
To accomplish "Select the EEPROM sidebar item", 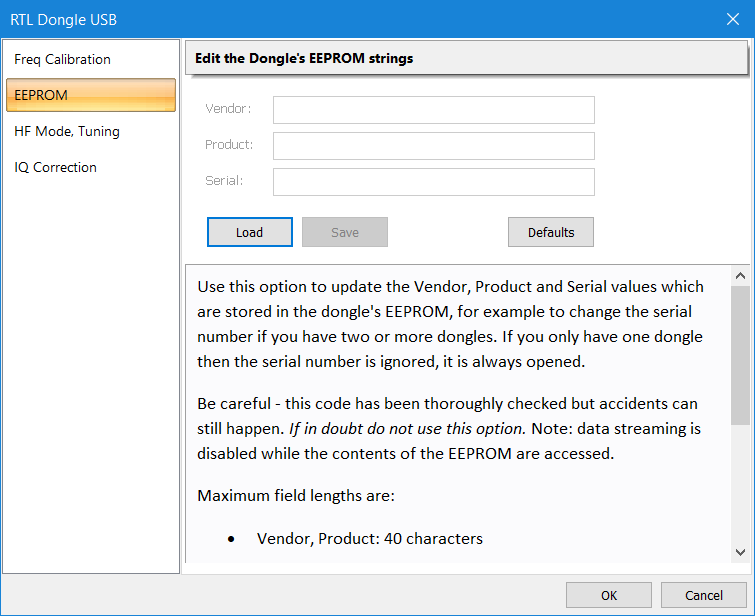I will tap(90, 95).
